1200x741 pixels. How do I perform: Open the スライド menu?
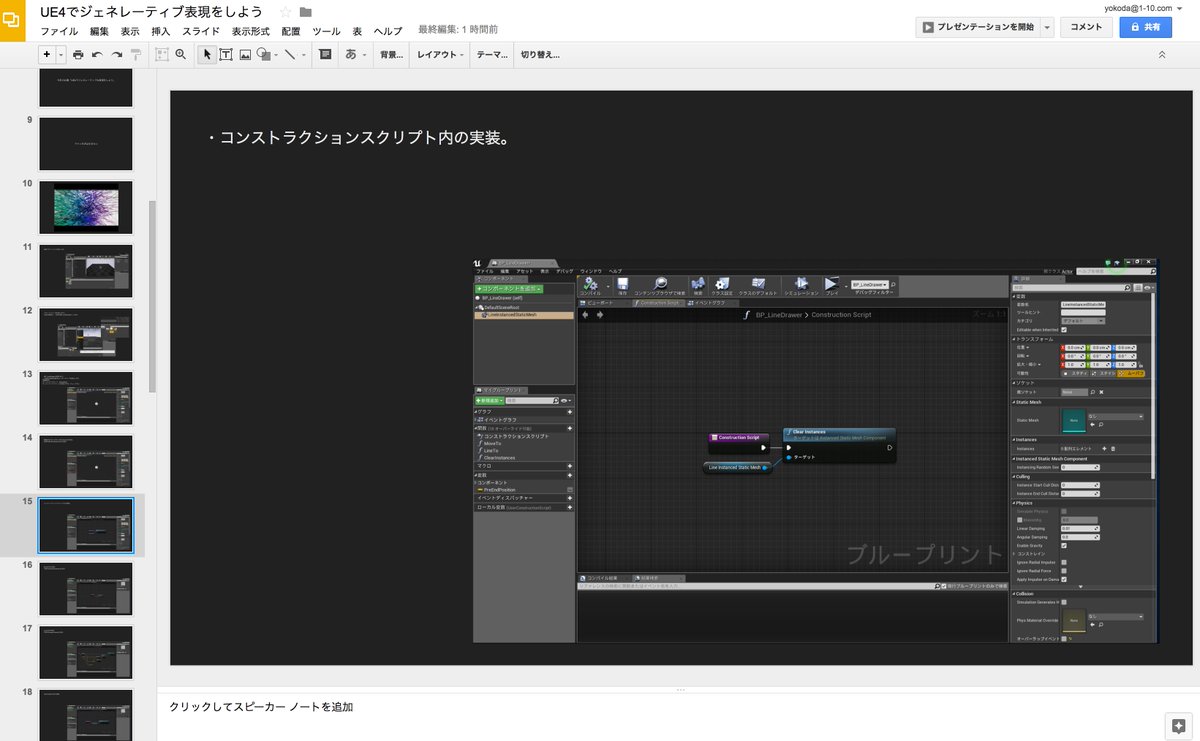pos(202,31)
